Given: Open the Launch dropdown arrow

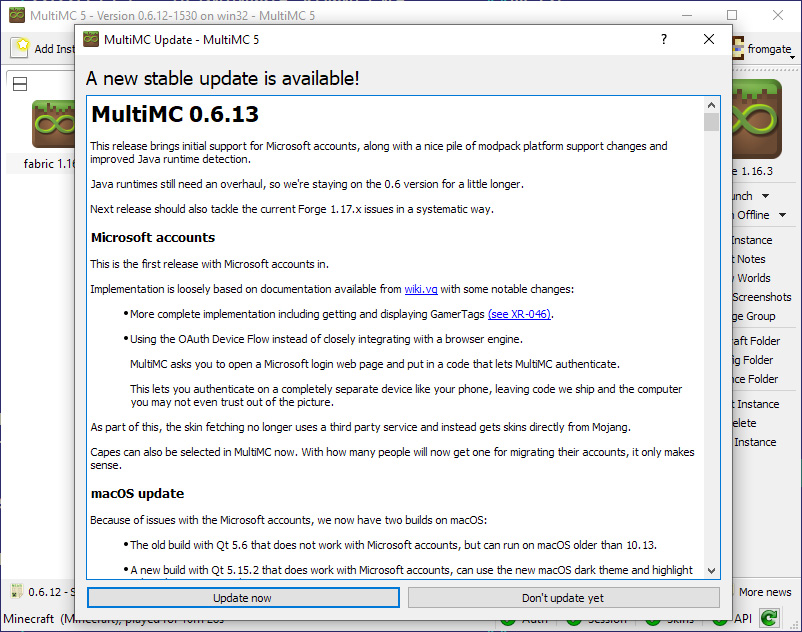Looking at the screenshot, I should (x=765, y=196).
